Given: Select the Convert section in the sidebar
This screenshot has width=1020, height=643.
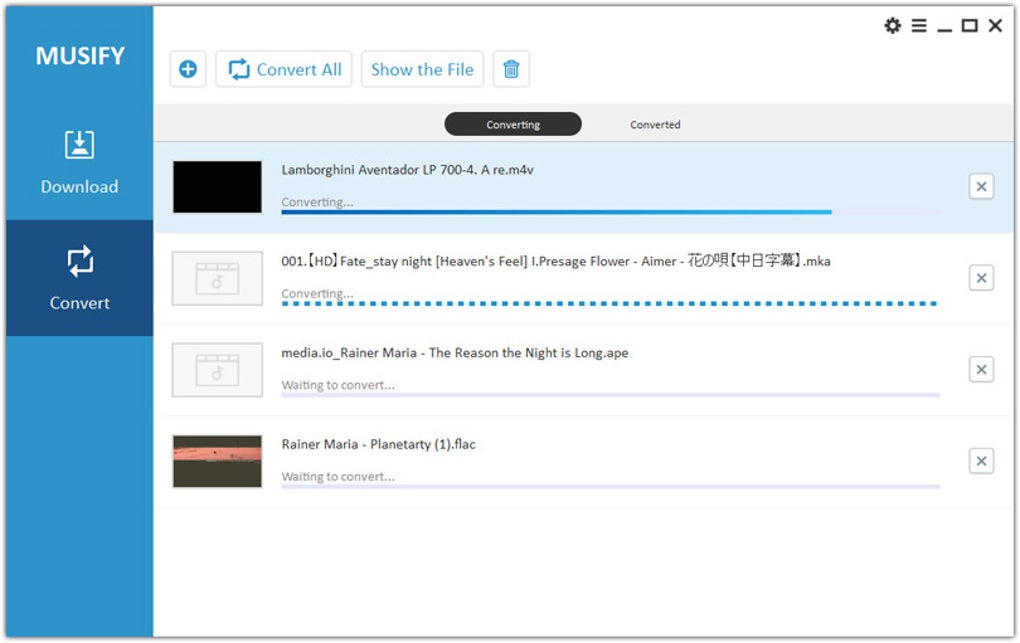Looking at the screenshot, I should point(79,280).
